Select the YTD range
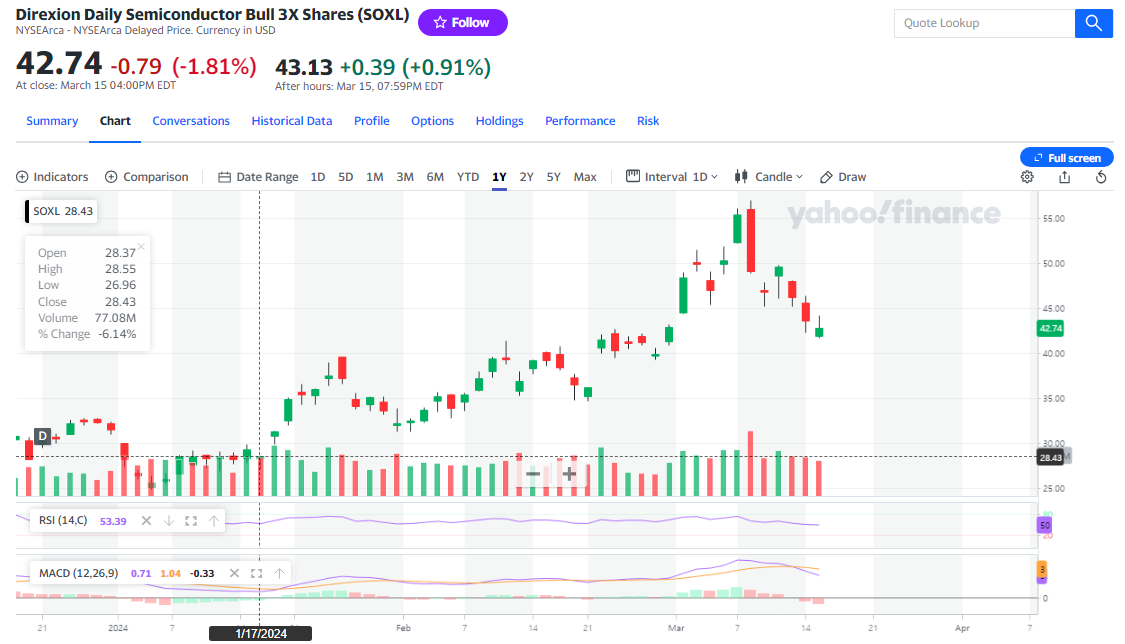This screenshot has height=644, width=1125. click(x=468, y=177)
